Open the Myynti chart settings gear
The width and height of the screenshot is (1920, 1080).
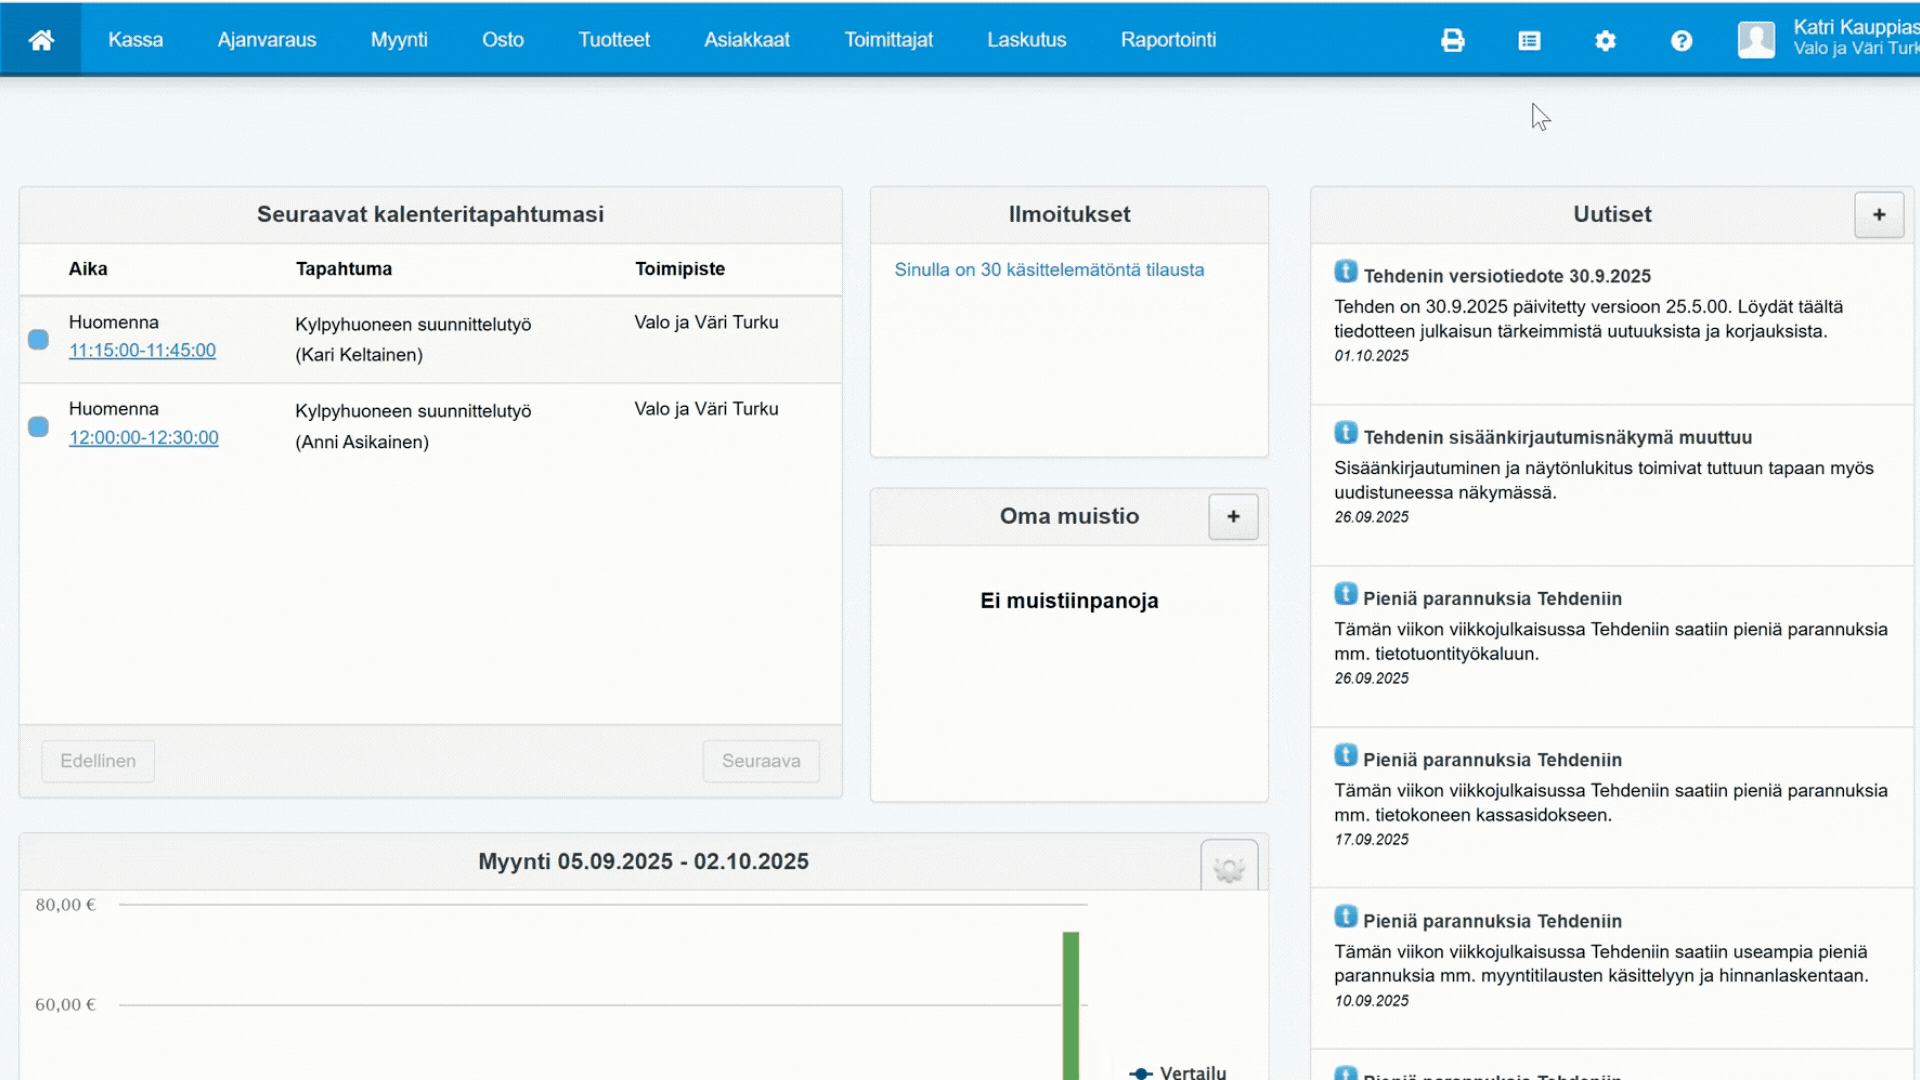pos(1228,868)
